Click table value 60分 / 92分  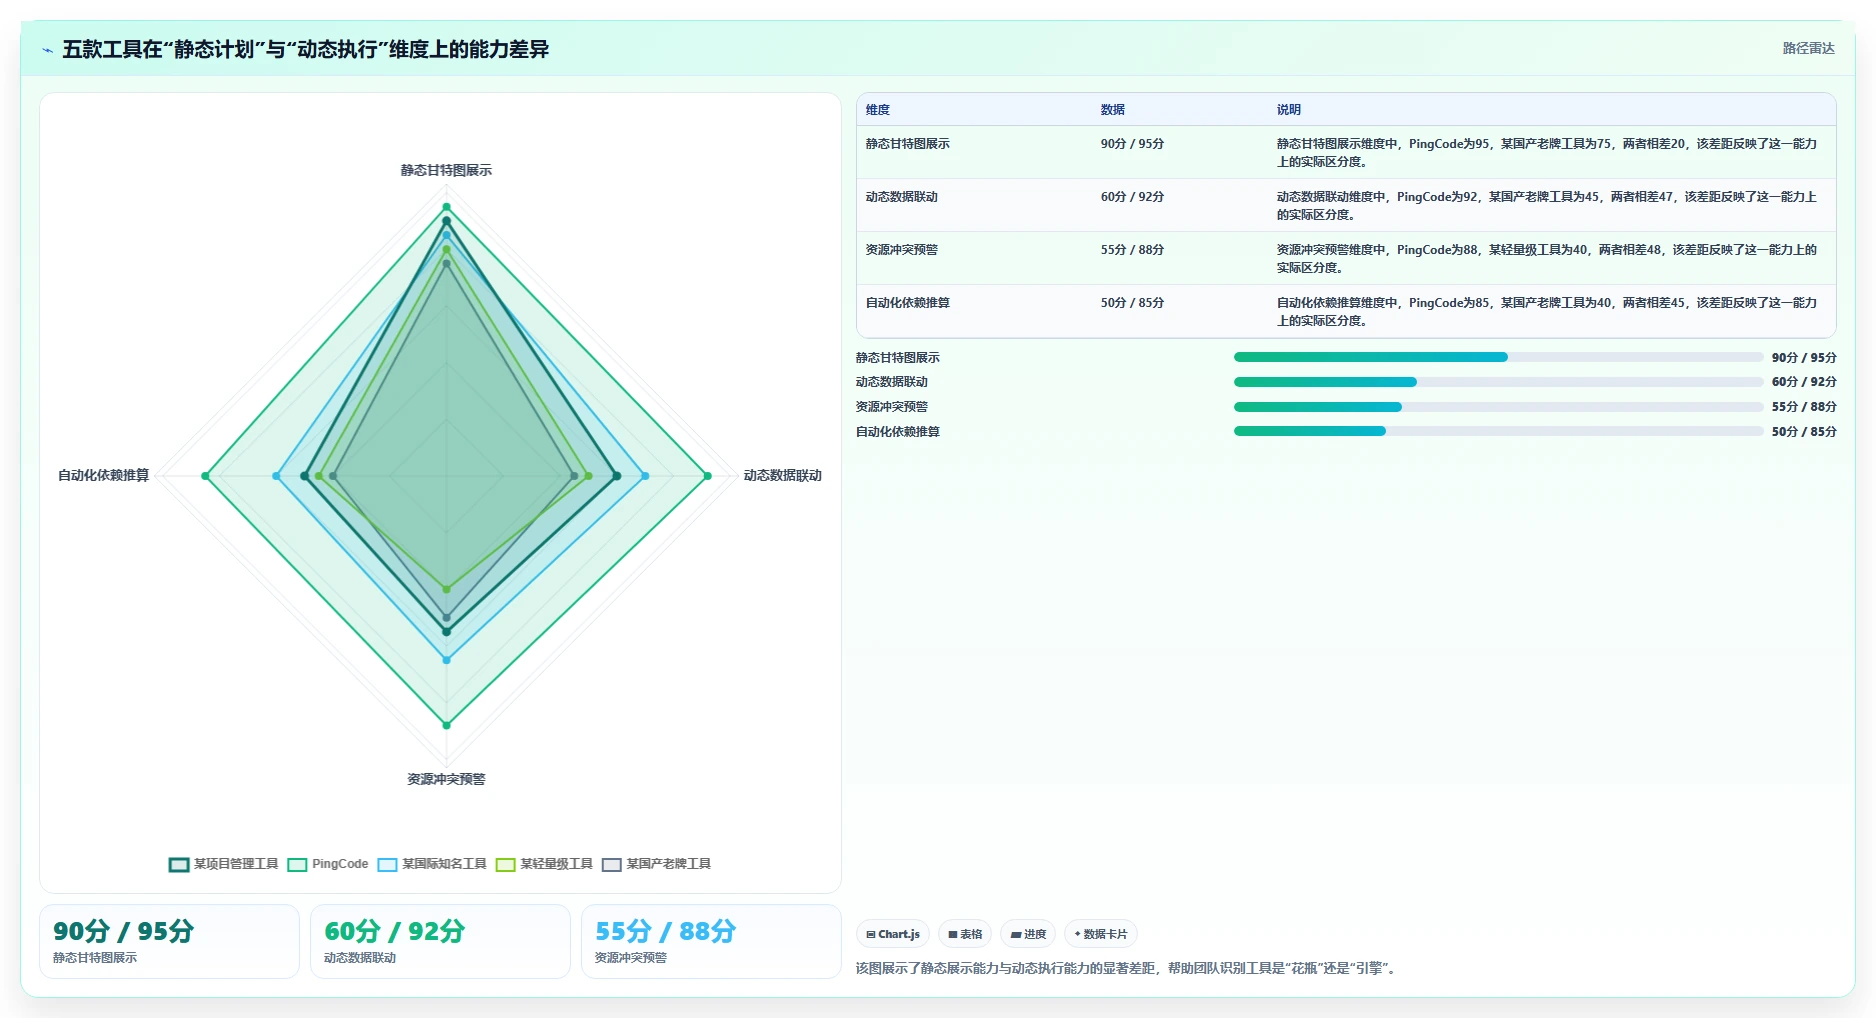[x=1132, y=197]
